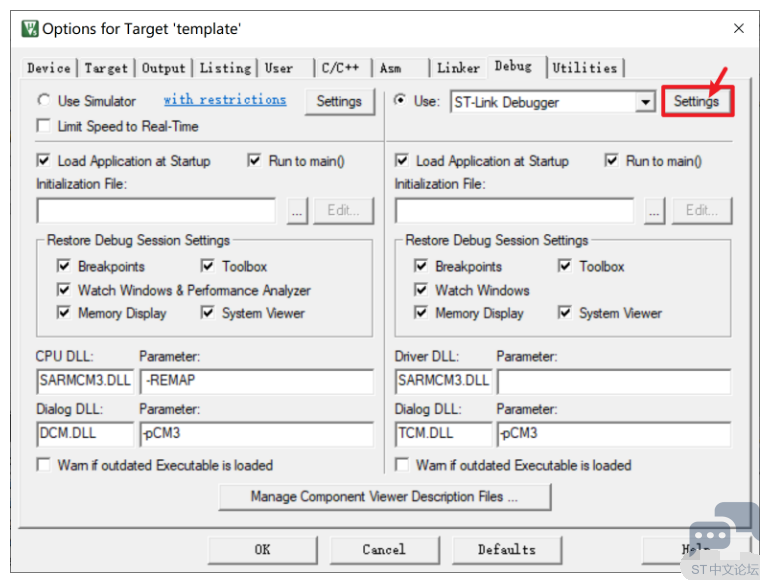This screenshot has width=768, height=585.
Task: Click debugger Initialization File field
Action: pos(514,211)
